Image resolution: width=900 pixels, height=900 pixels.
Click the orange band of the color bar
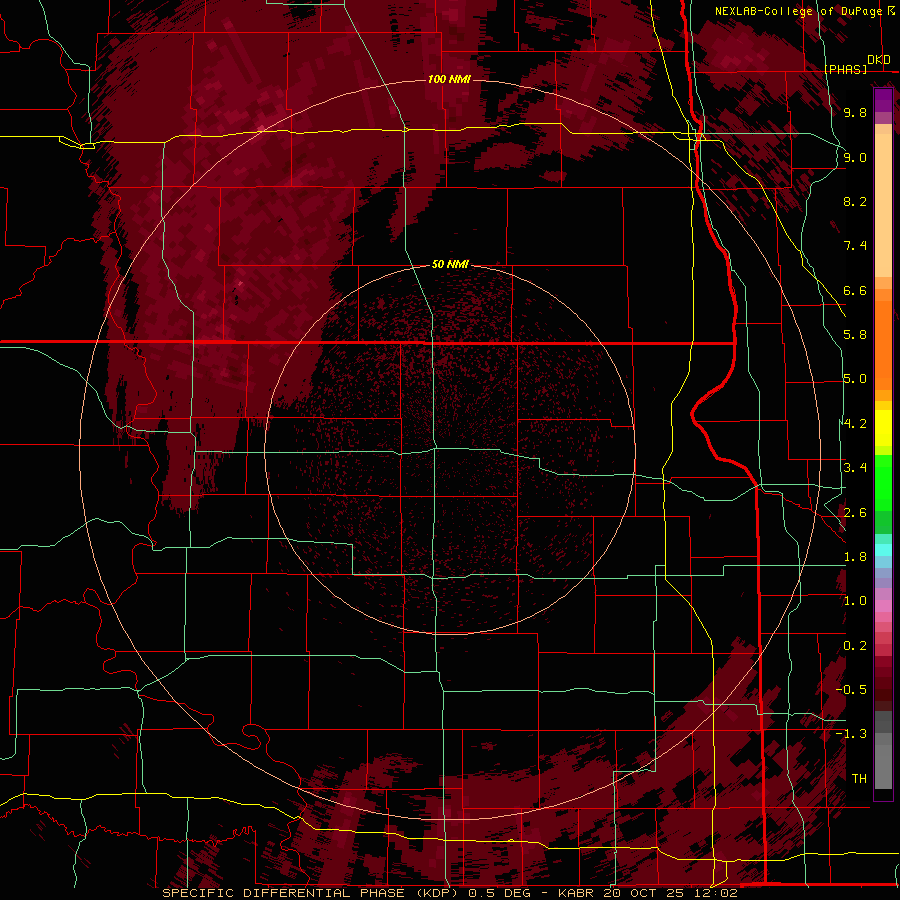point(883,344)
